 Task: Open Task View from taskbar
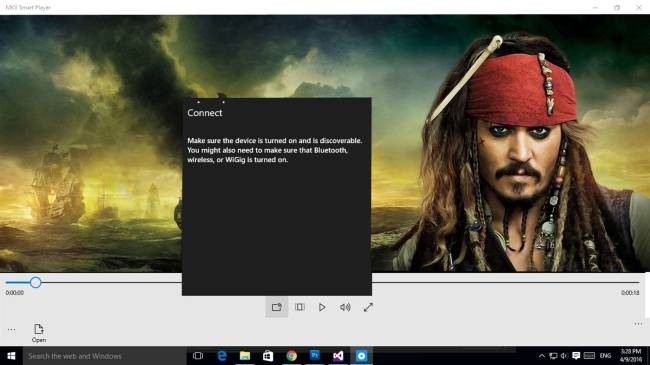[198, 356]
